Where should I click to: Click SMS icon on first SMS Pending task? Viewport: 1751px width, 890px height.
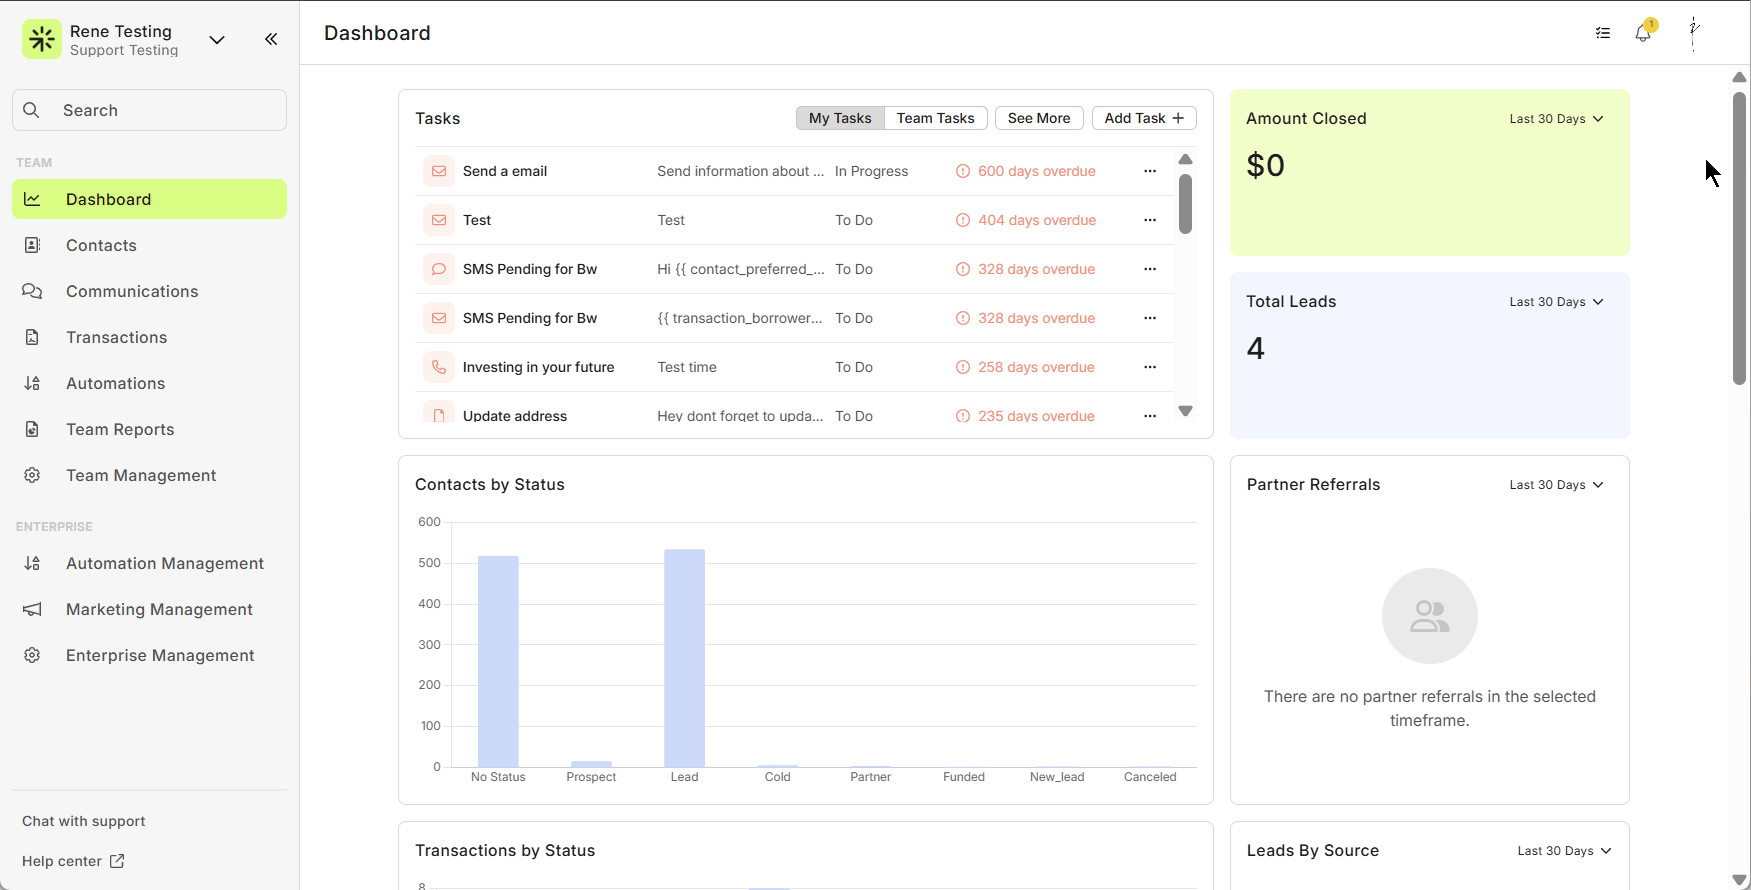[439, 269]
